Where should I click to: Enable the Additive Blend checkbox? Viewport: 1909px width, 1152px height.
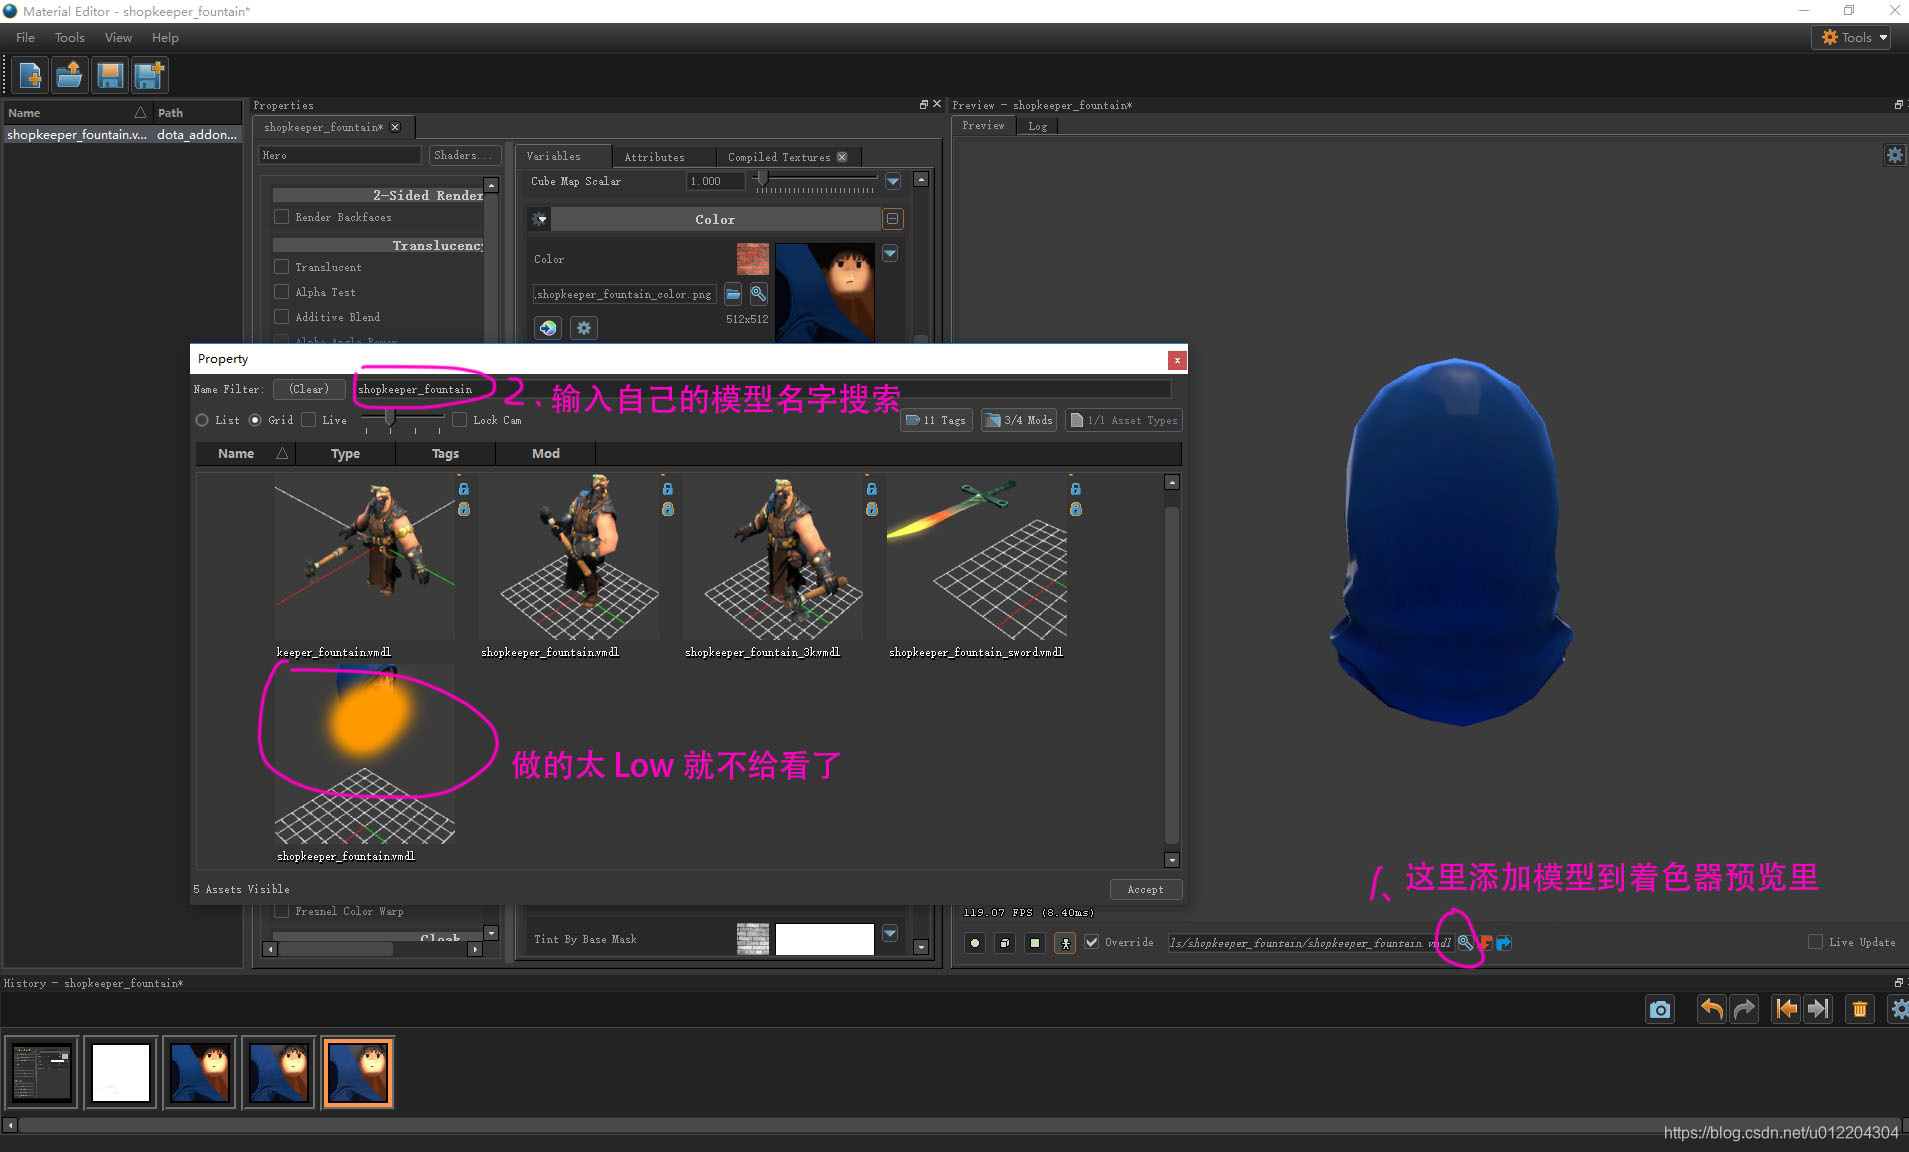[282, 317]
